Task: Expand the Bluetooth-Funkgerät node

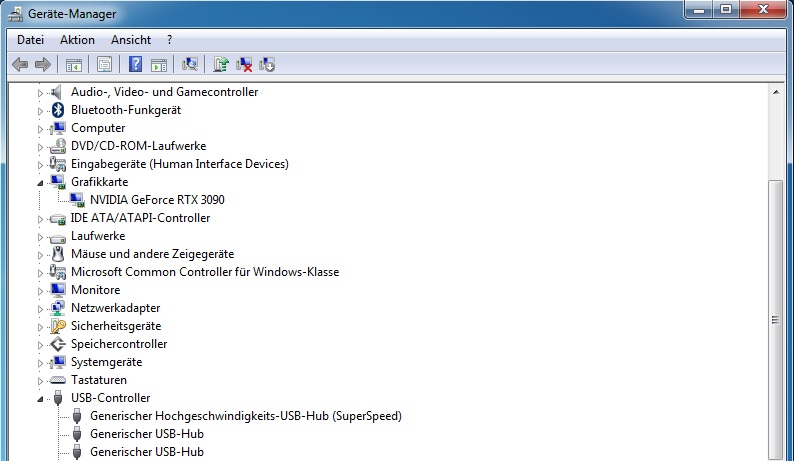Action: click(x=40, y=111)
